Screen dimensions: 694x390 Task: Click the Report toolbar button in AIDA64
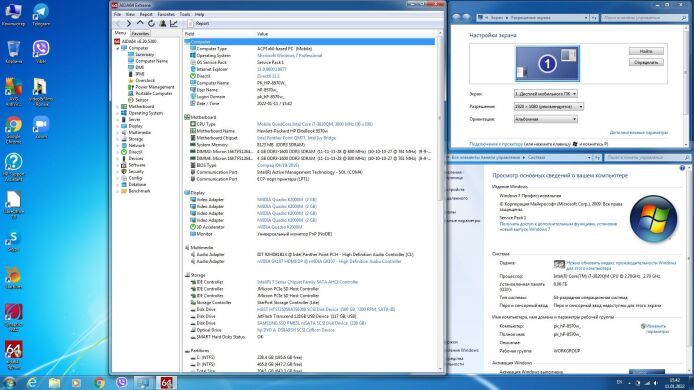(198, 23)
